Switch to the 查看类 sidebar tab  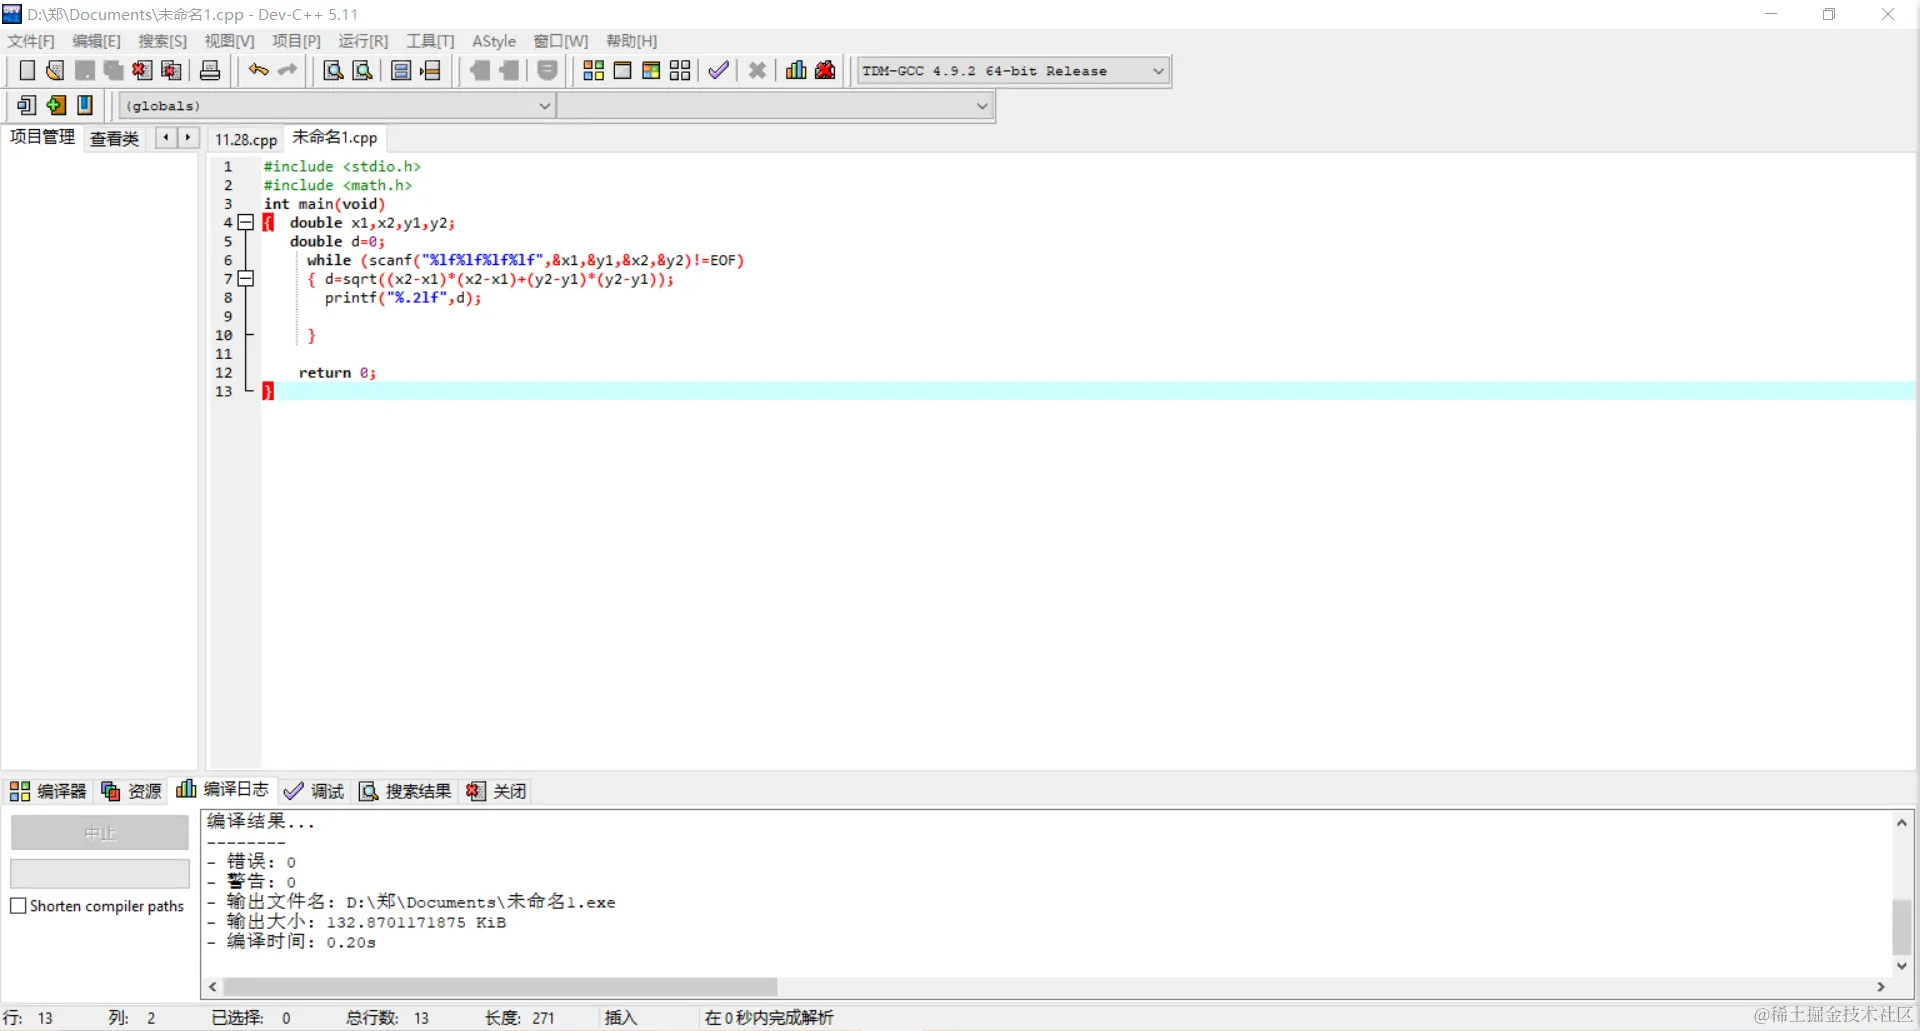(114, 138)
